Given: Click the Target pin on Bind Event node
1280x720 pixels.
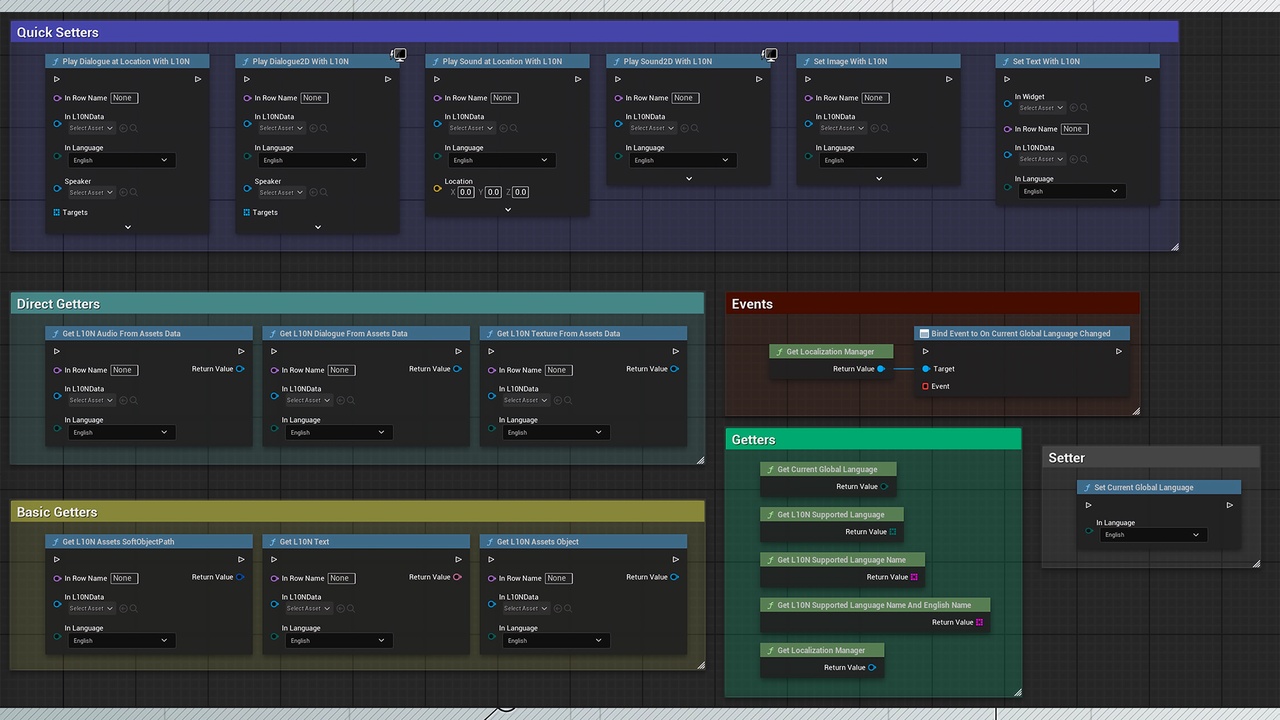Looking at the screenshot, I should [926, 369].
